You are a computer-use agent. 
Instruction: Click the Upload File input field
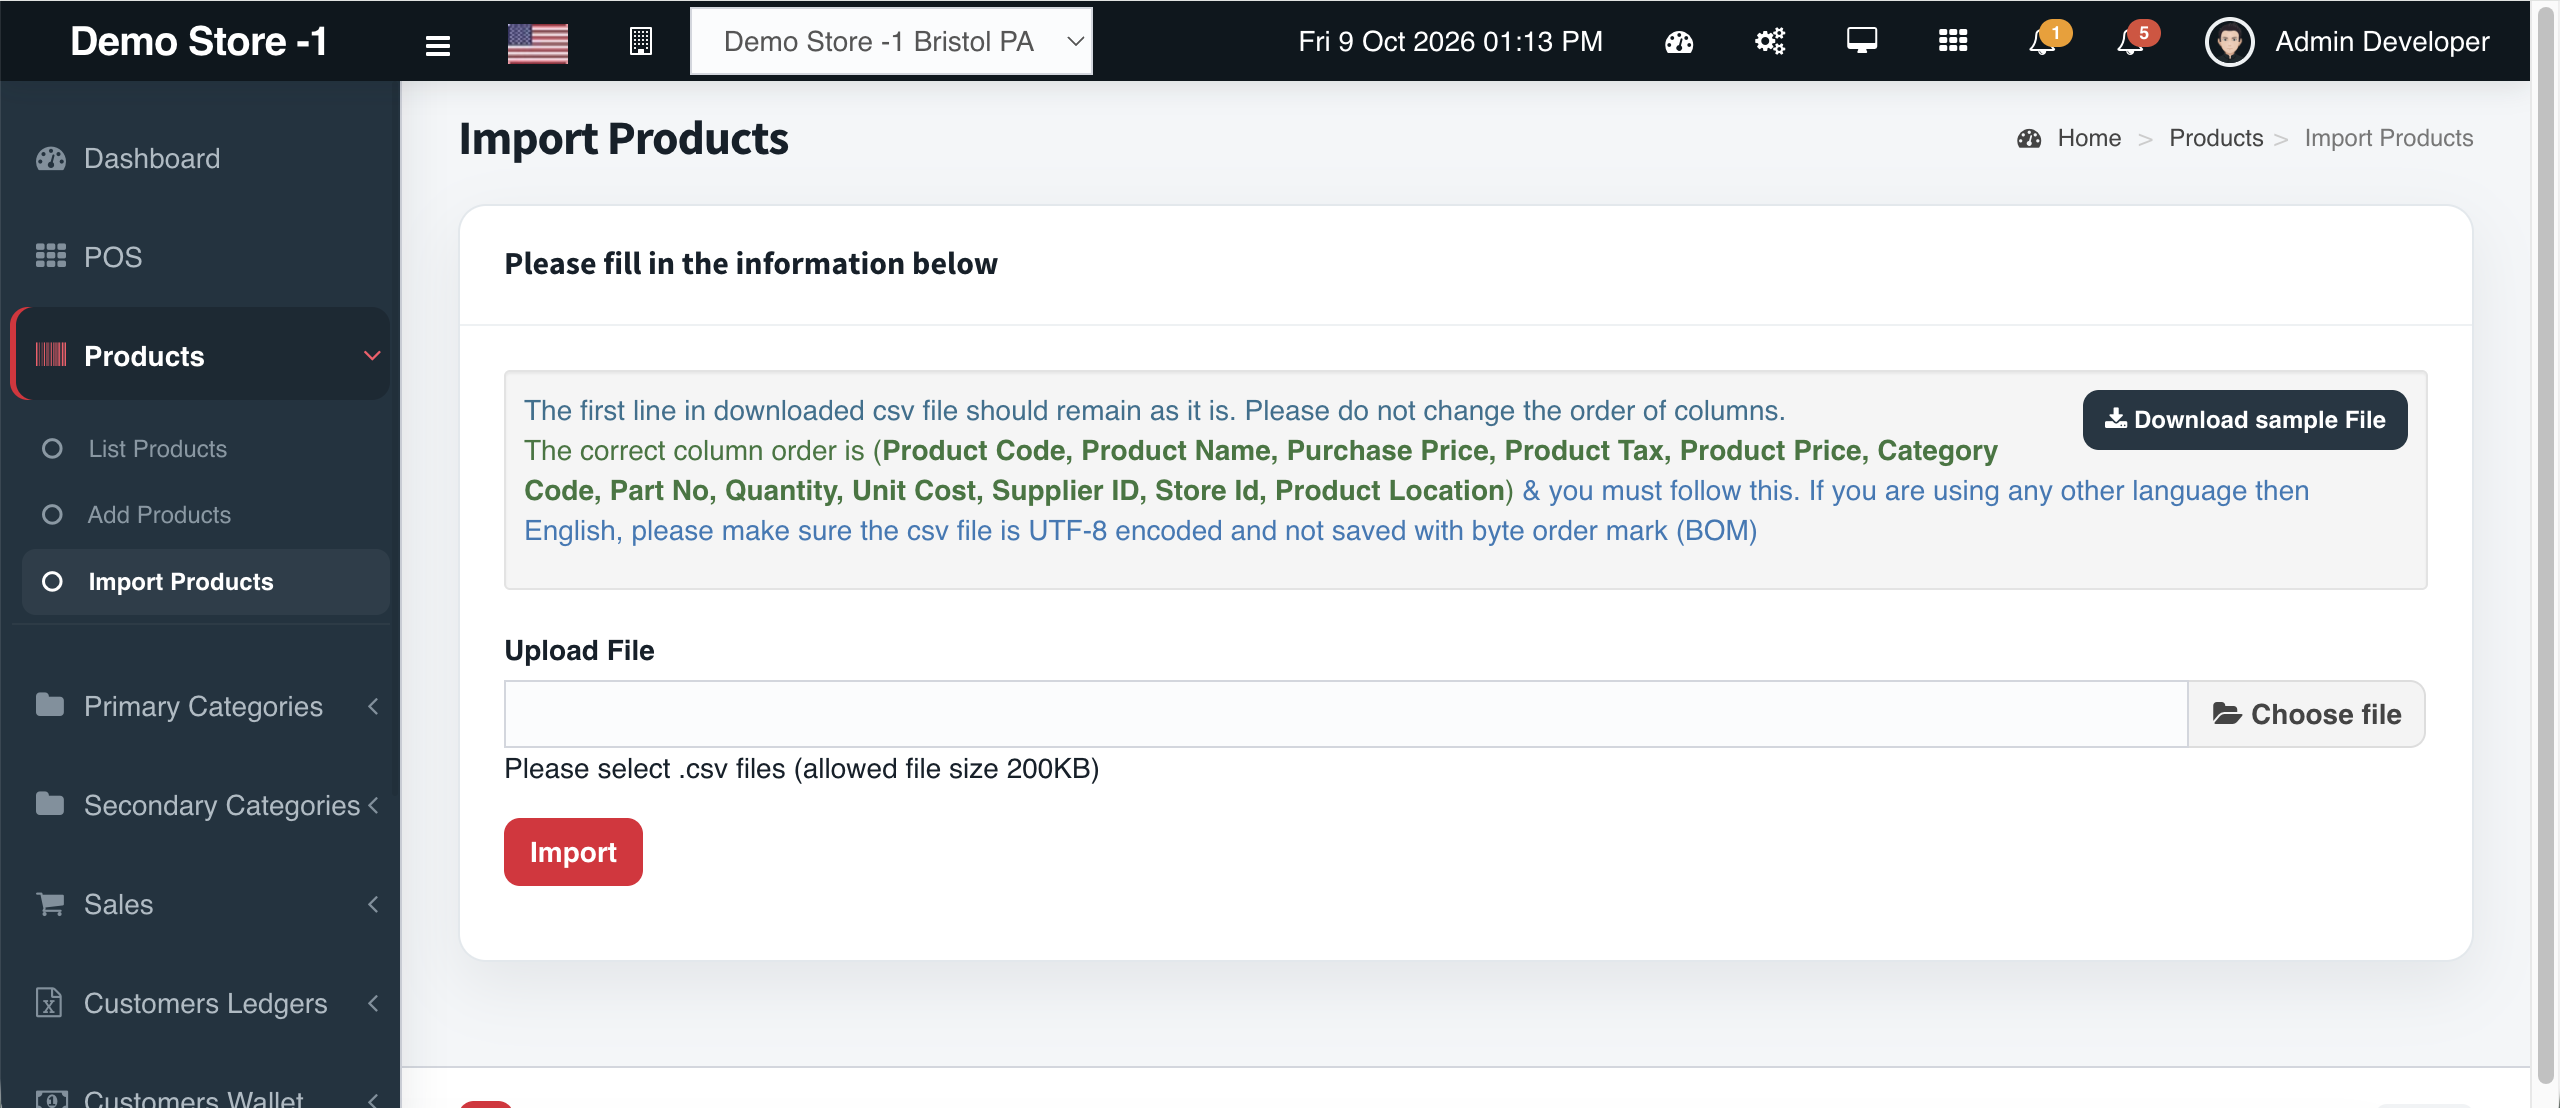[x=1346, y=714]
